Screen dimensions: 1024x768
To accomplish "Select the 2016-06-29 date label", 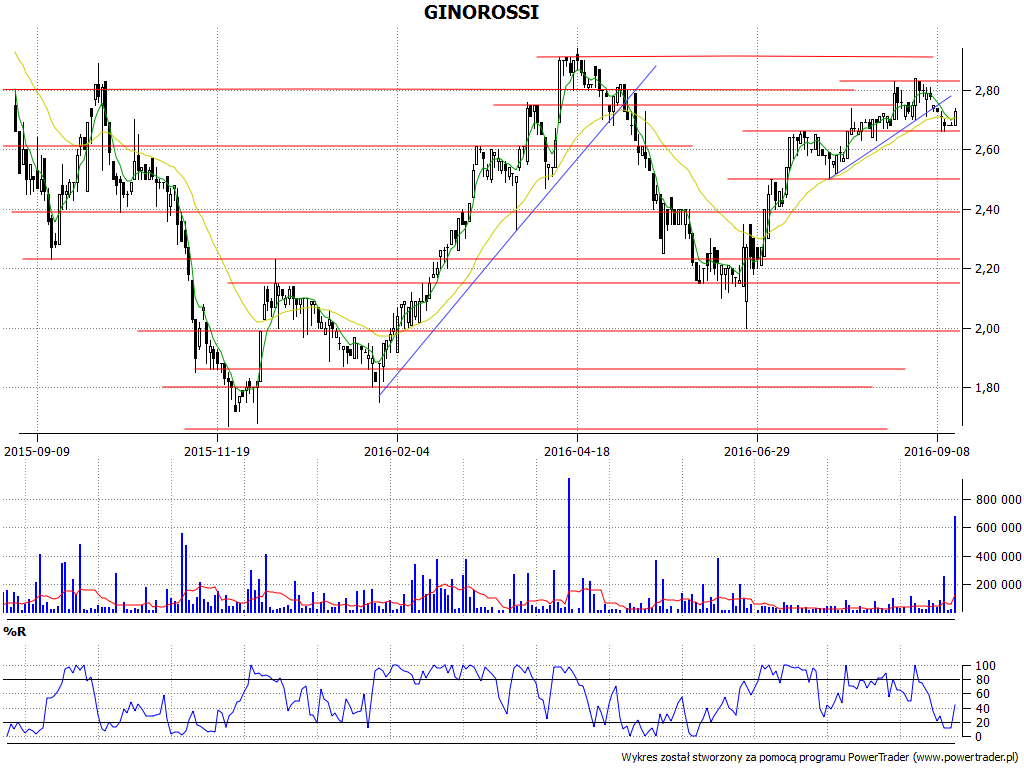I will point(757,451).
